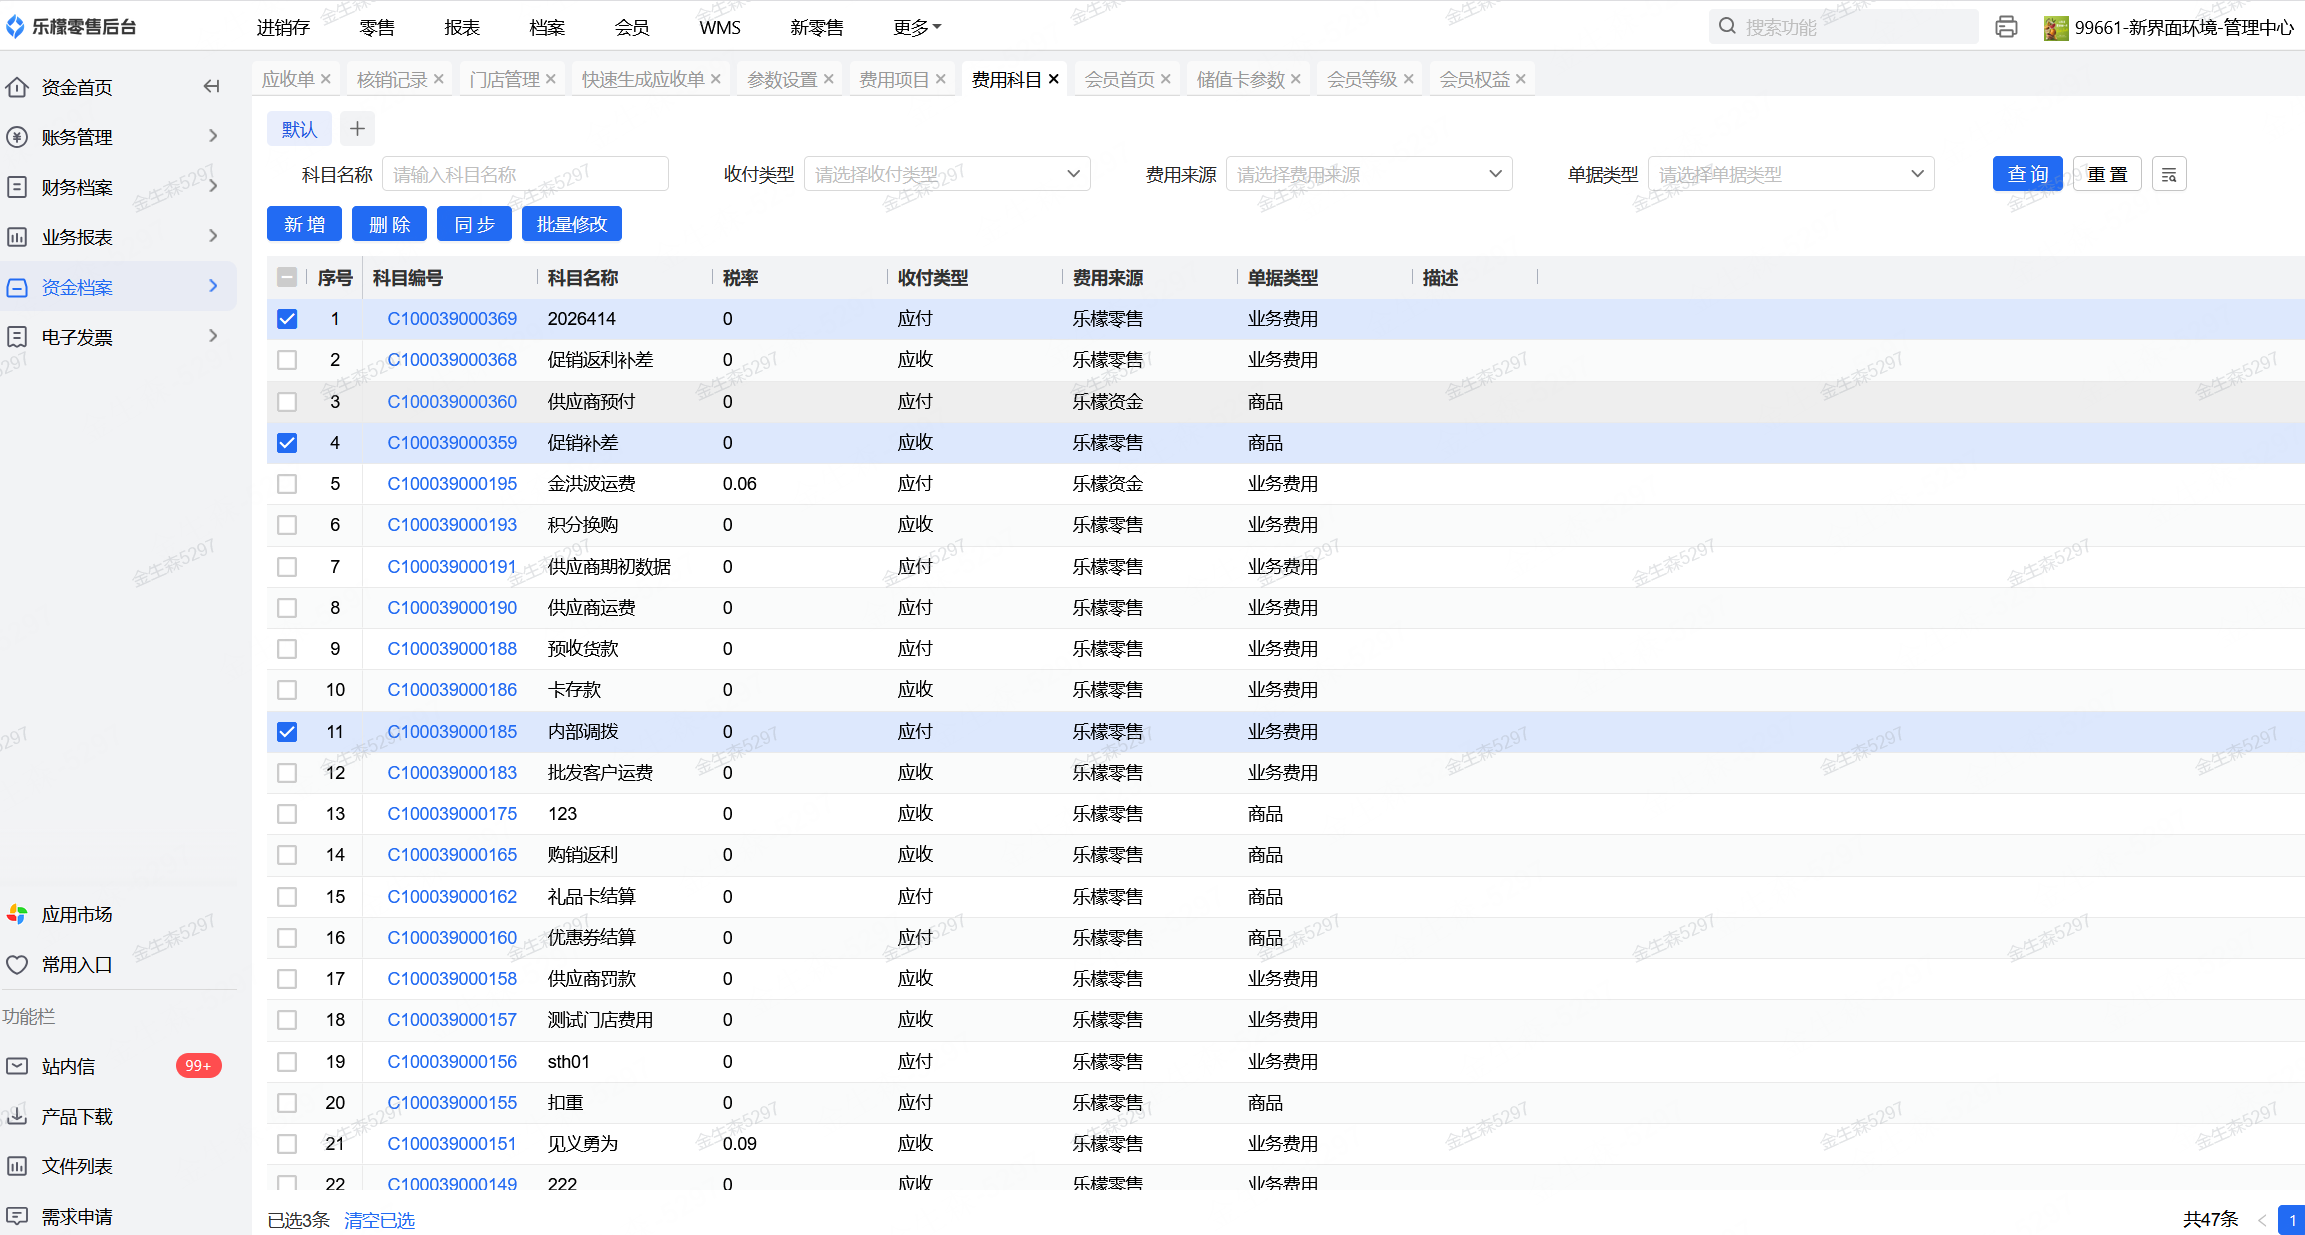Switch to the 门店管理 tab

click(504, 79)
